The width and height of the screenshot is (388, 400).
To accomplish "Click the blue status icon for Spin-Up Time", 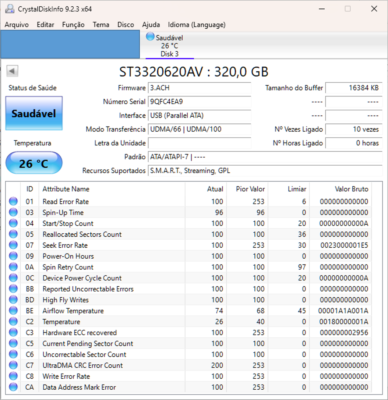I will click(13, 212).
